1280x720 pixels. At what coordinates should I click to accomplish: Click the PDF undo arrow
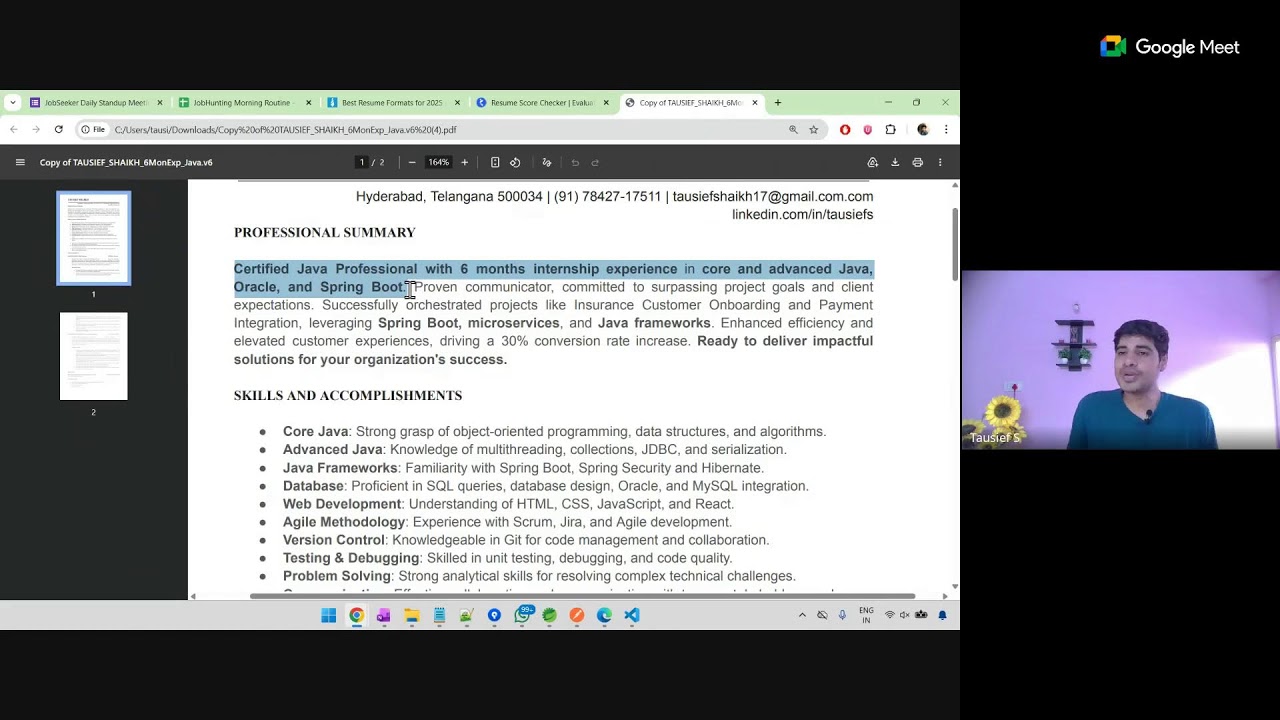coord(575,162)
